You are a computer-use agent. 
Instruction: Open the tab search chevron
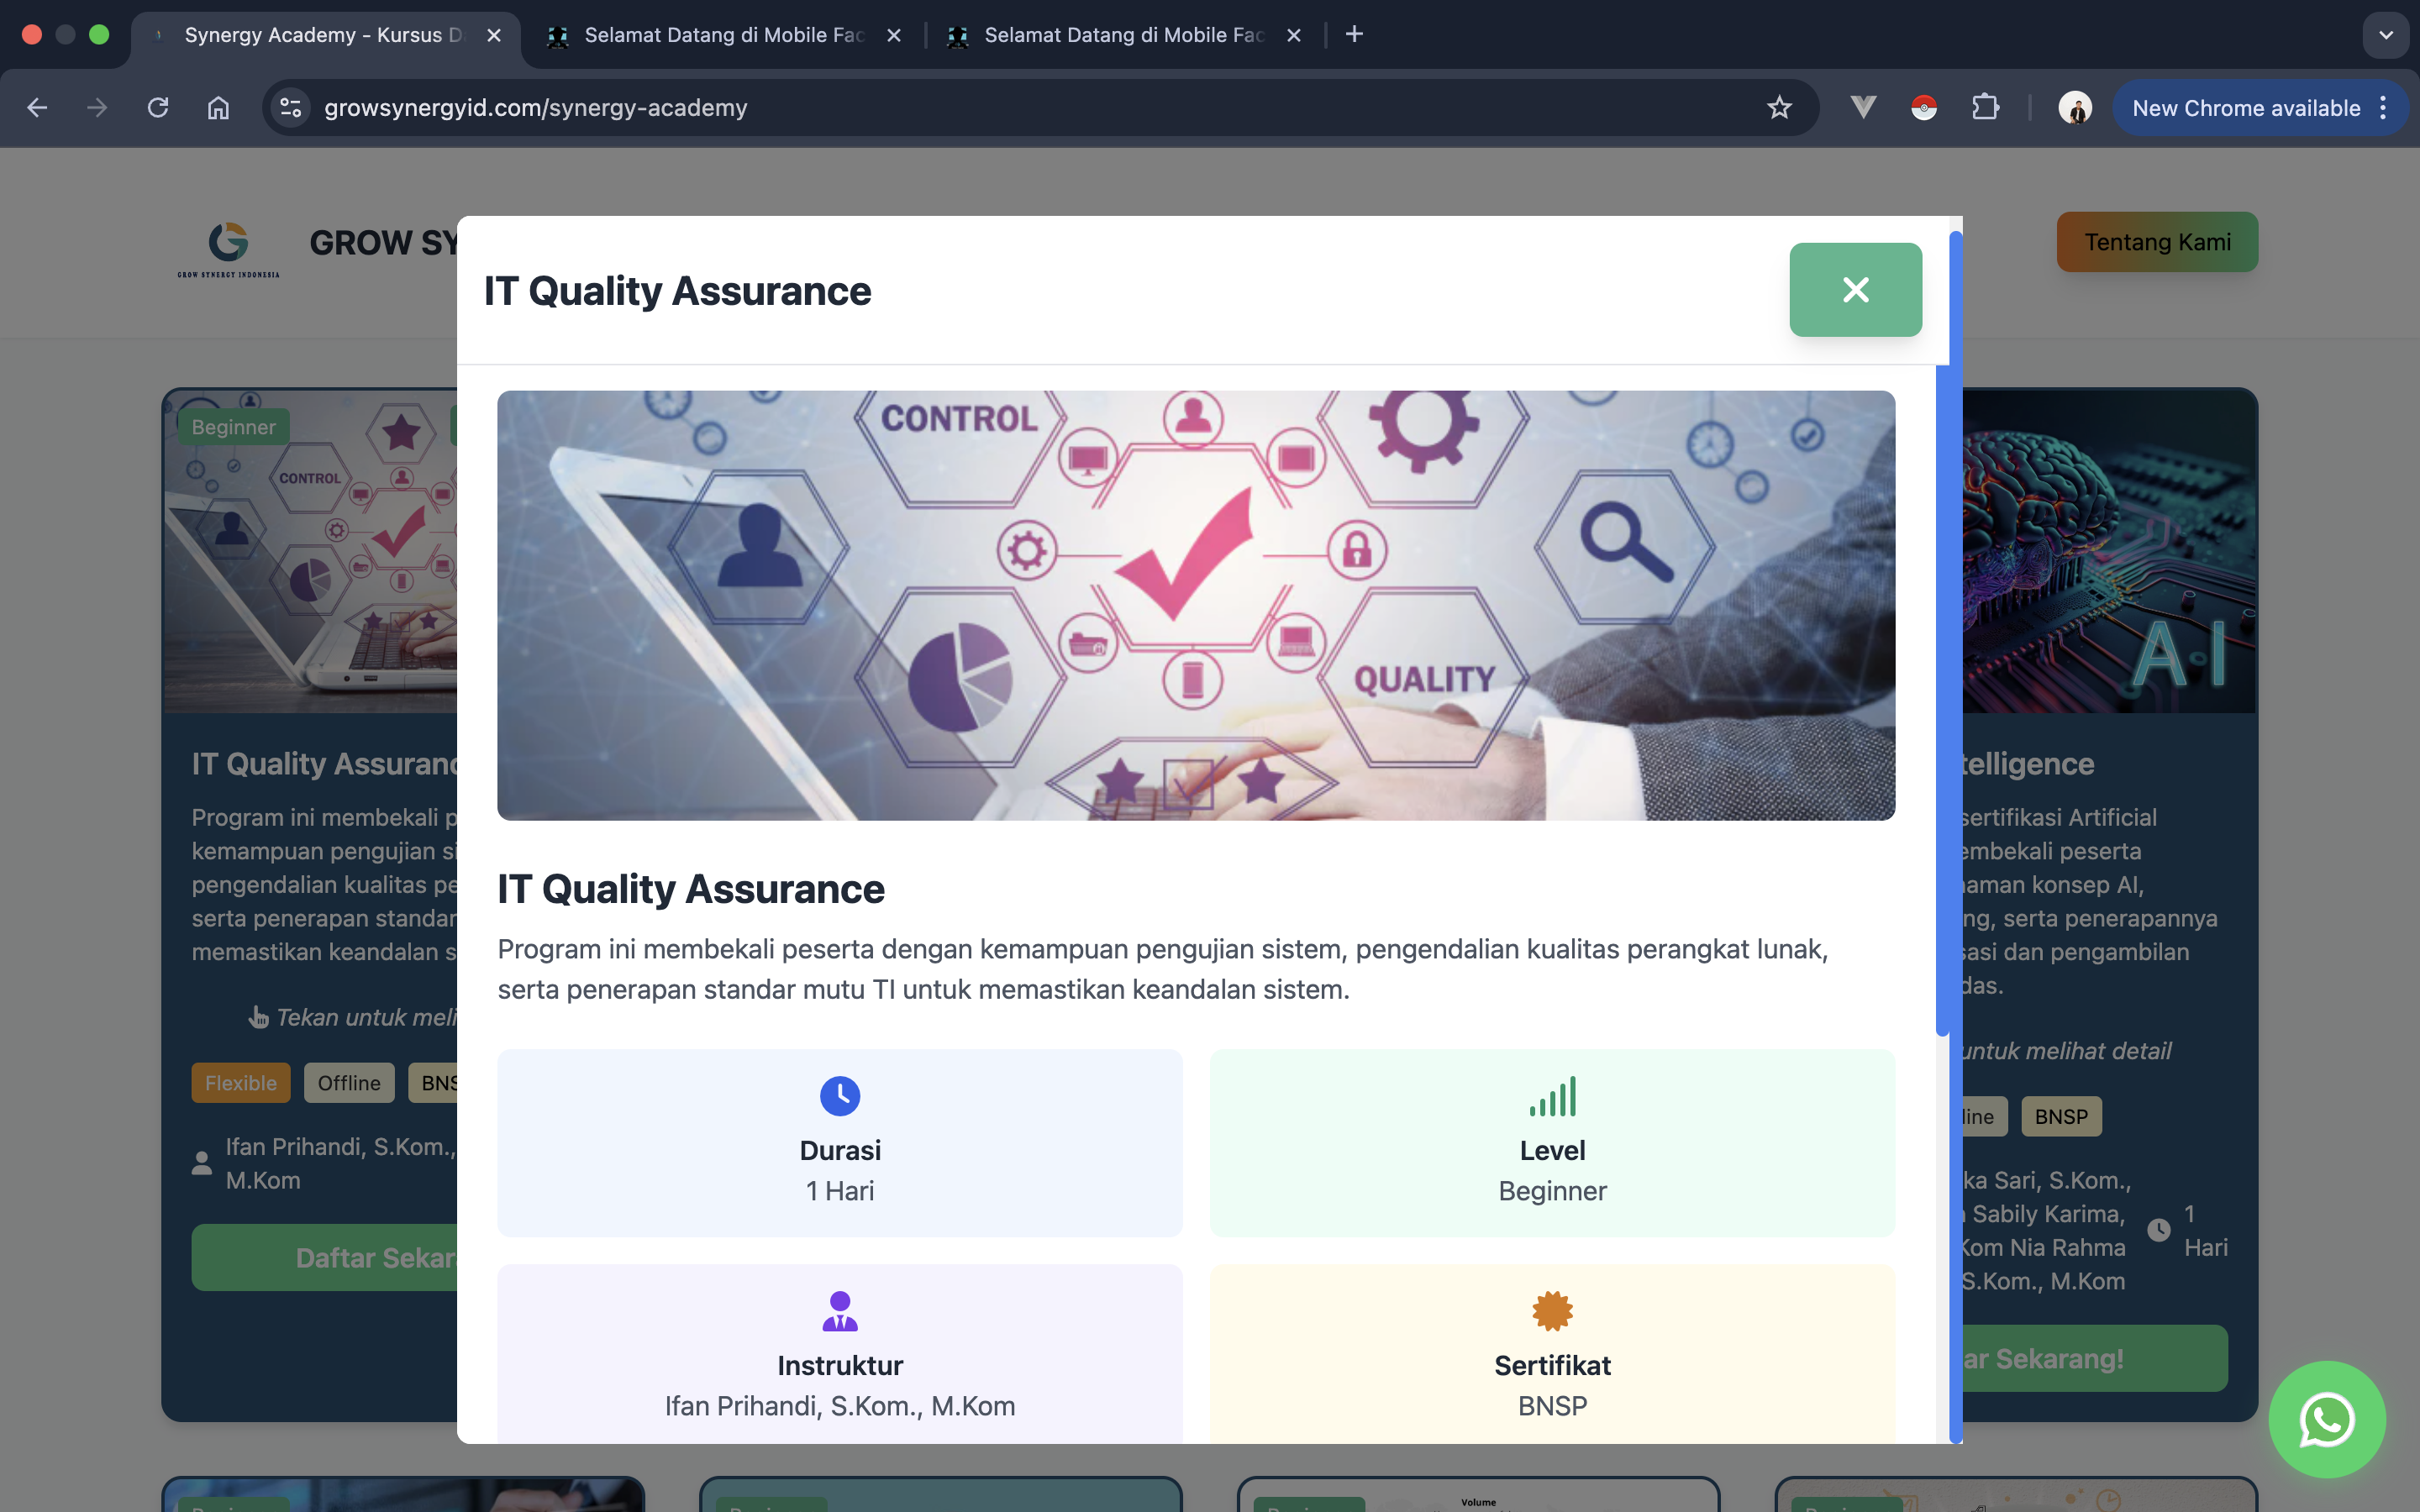point(2387,34)
